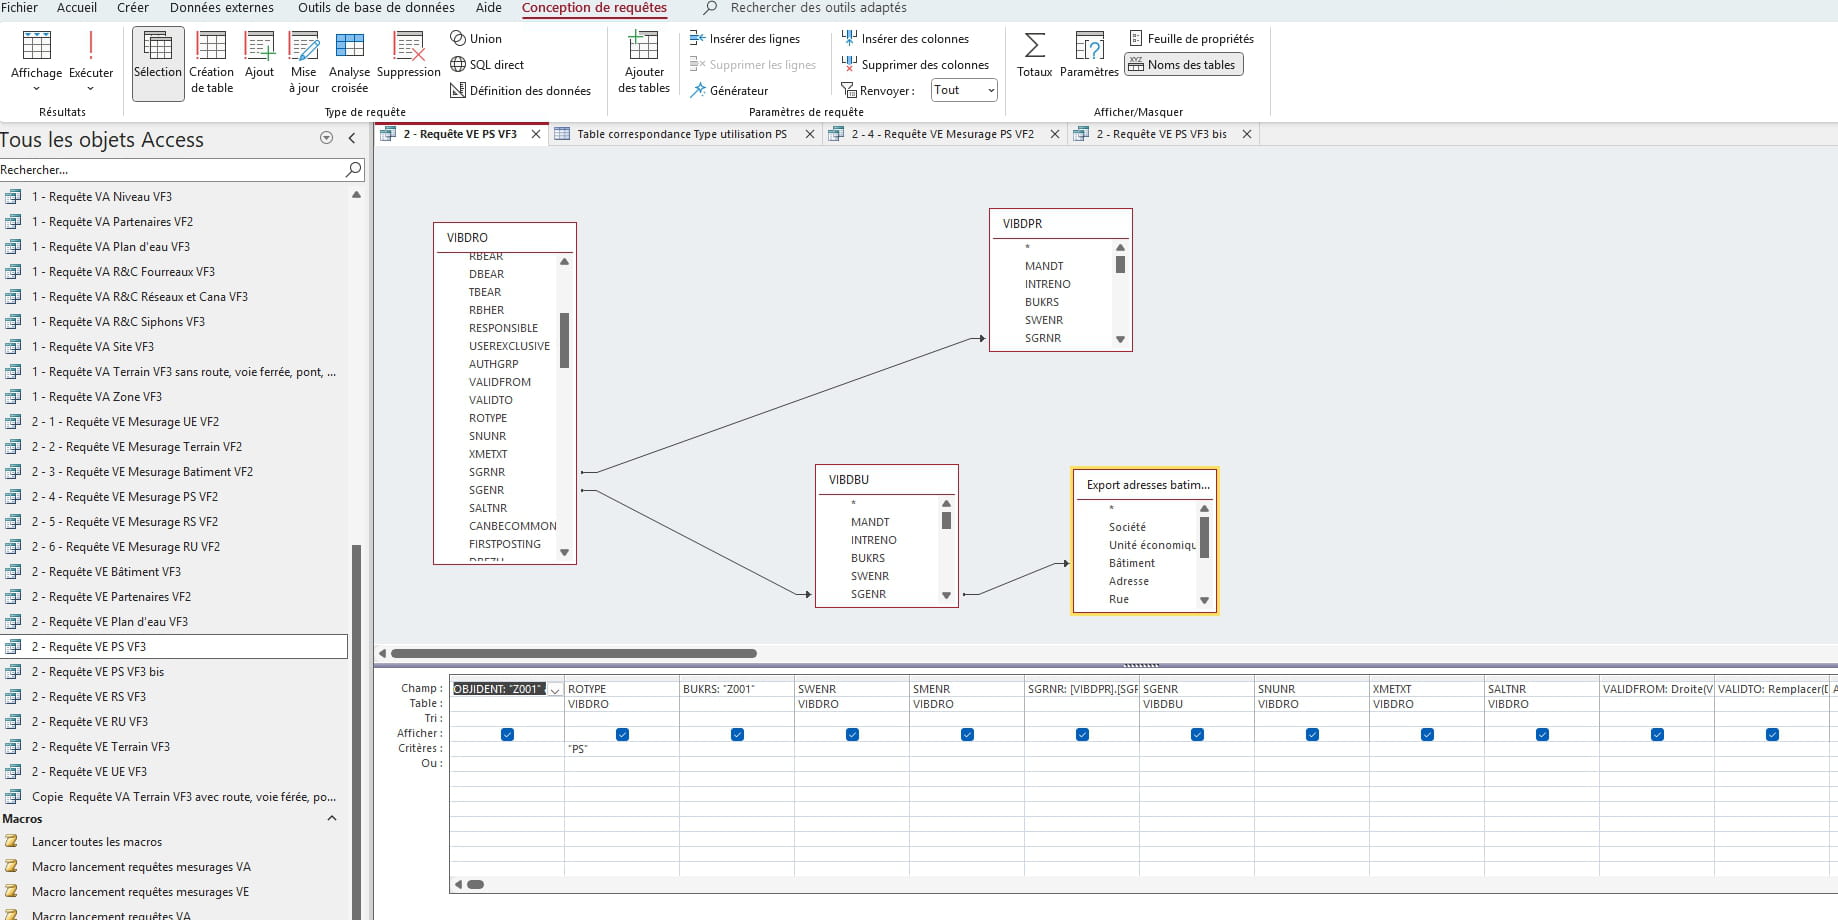The height and width of the screenshot is (920, 1838).
Task: Open the OBJIDENT field dropdown arrow
Action: pos(555,689)
